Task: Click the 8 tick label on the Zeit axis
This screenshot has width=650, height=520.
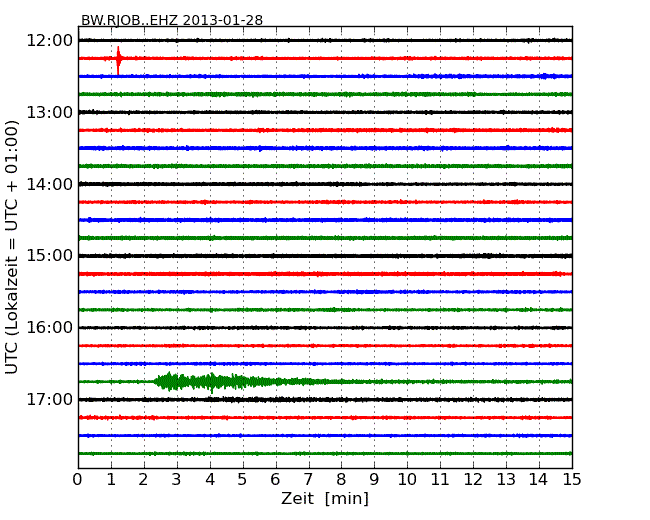Action: [x=341, y=480]
